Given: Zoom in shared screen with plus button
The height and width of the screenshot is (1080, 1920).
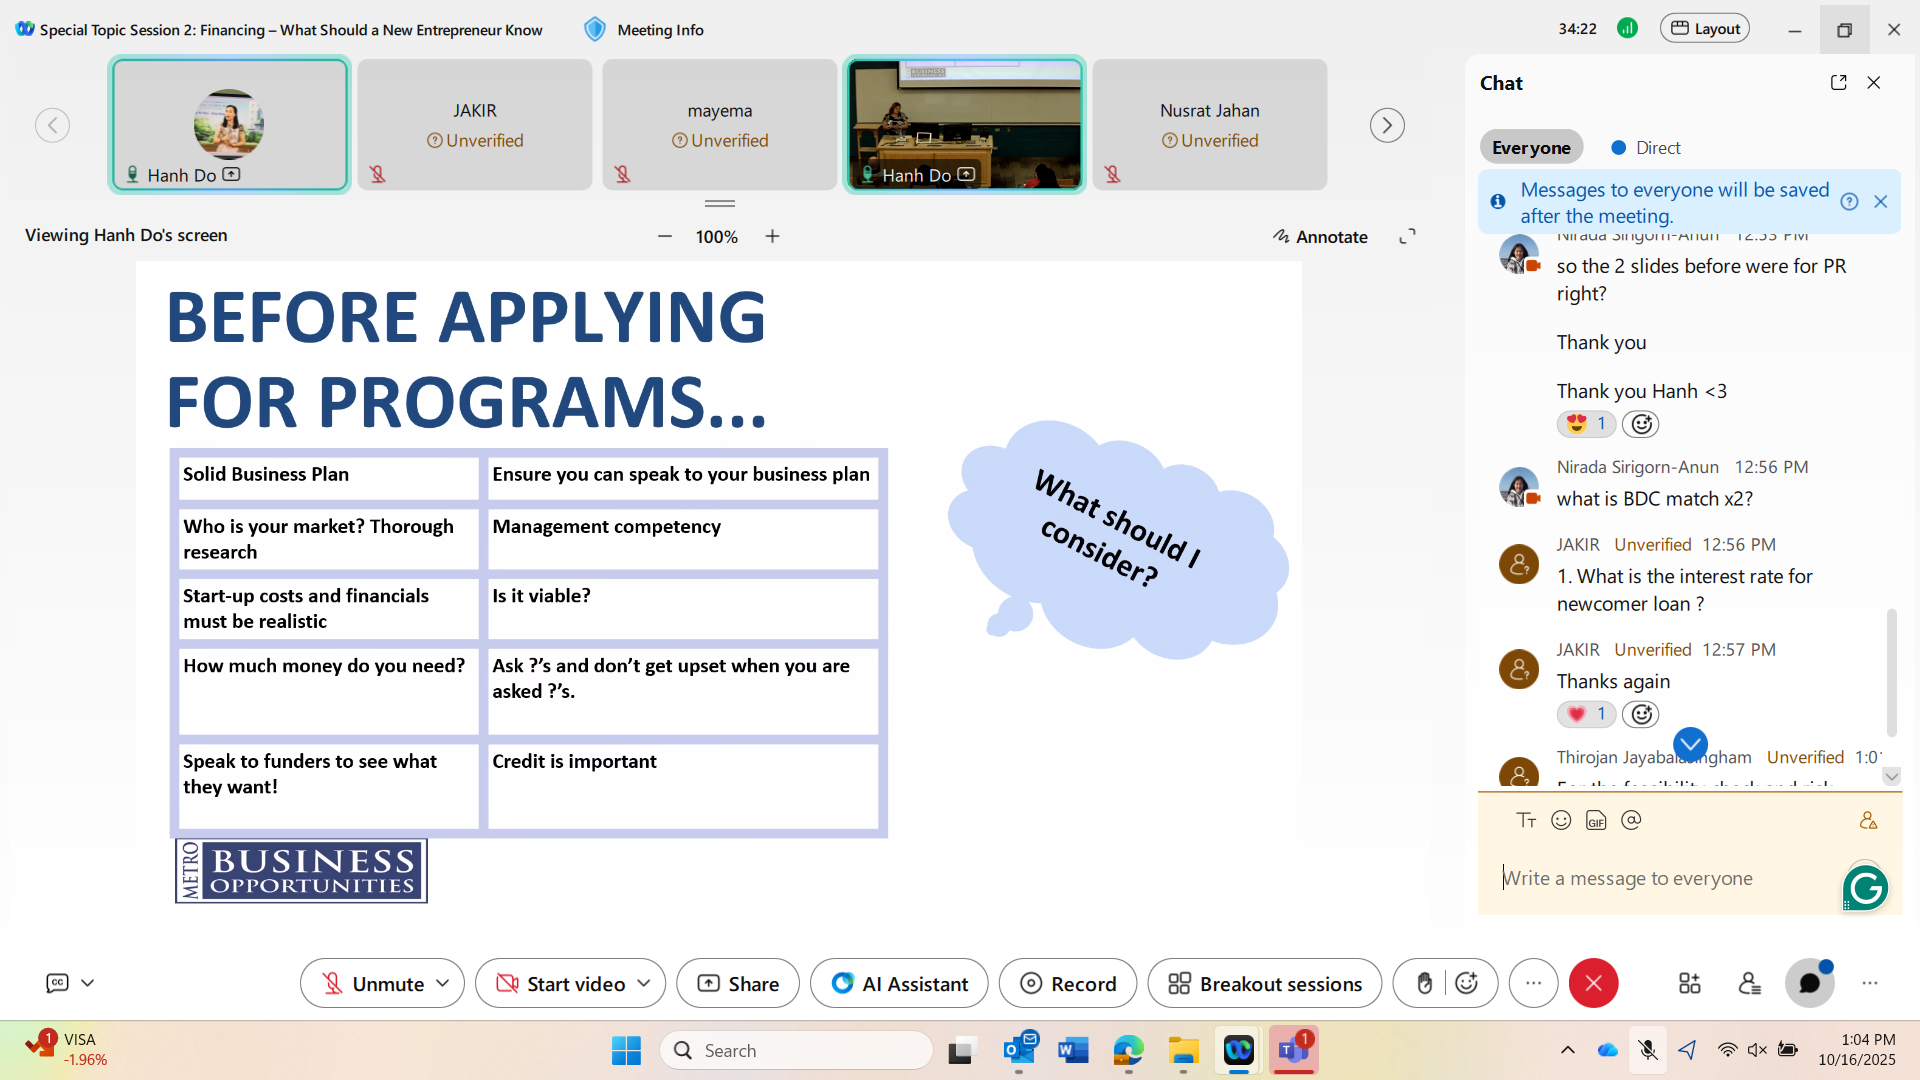Looking at the screenshot, I should coord(772,237).
